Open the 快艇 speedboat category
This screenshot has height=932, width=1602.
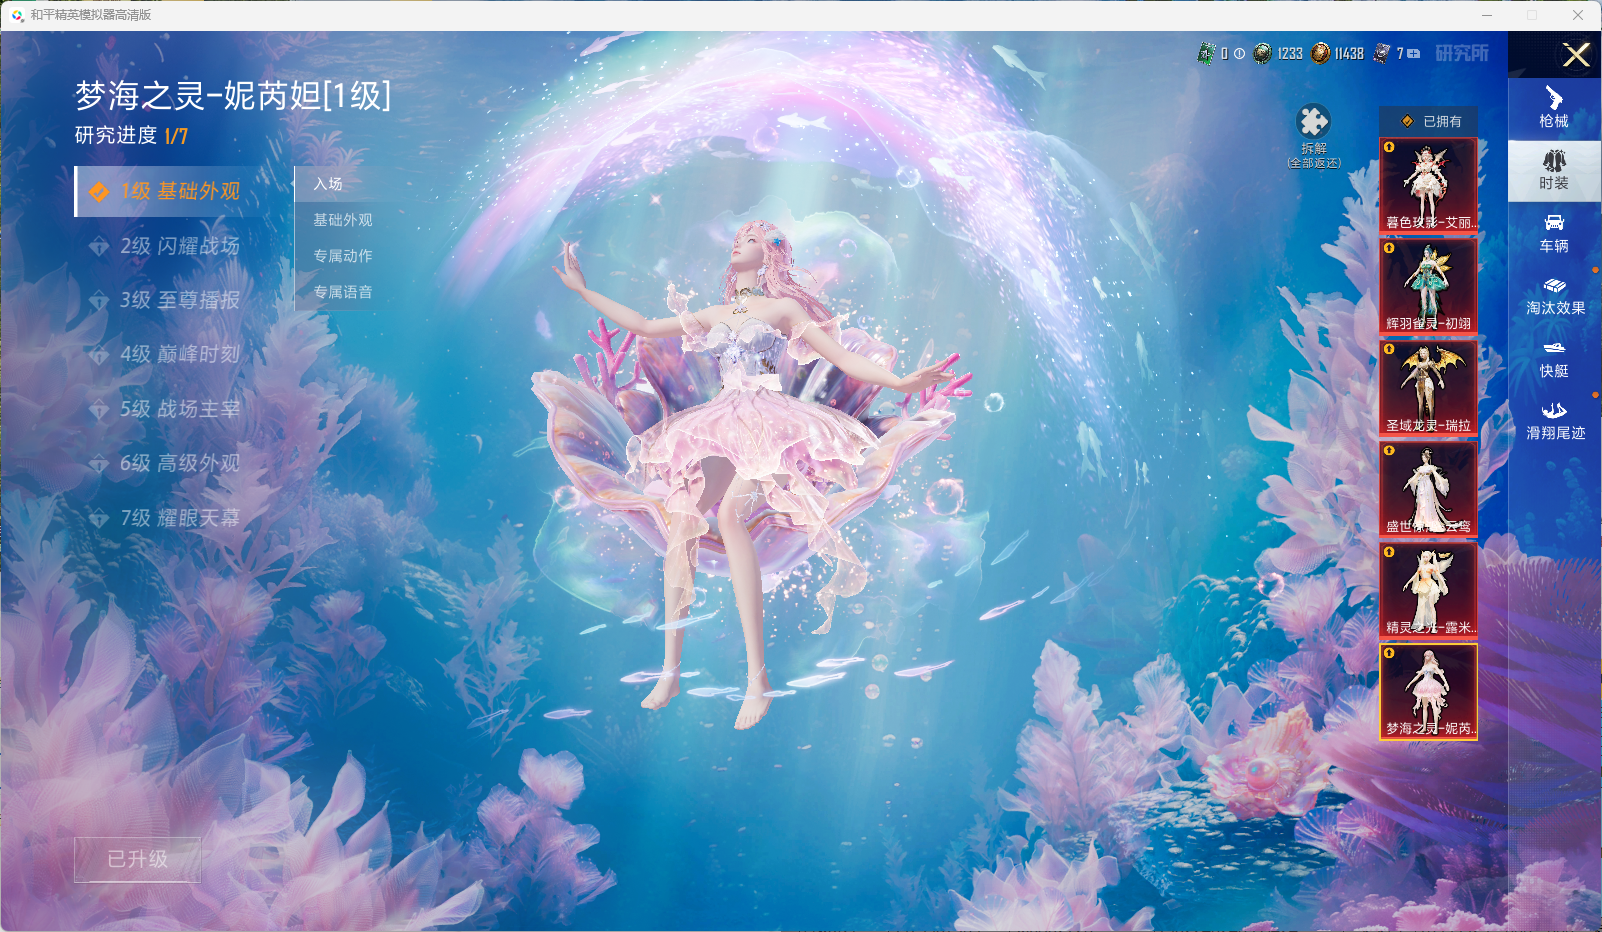1553,358
